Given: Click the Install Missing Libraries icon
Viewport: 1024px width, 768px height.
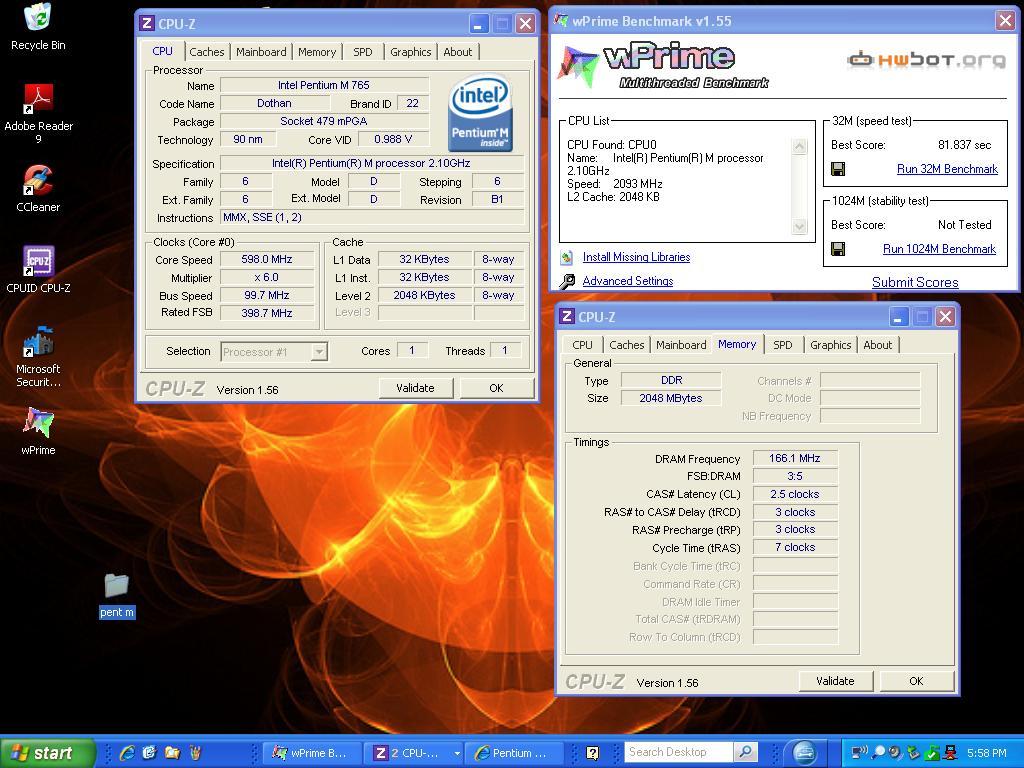Looking at the screenshot, I should [567, 257].
